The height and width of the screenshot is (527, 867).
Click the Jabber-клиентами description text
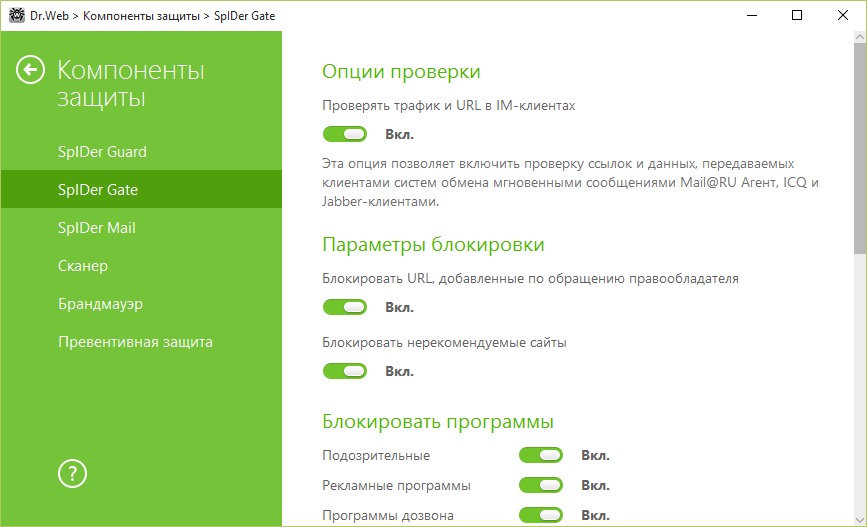(x=380, y=202)
